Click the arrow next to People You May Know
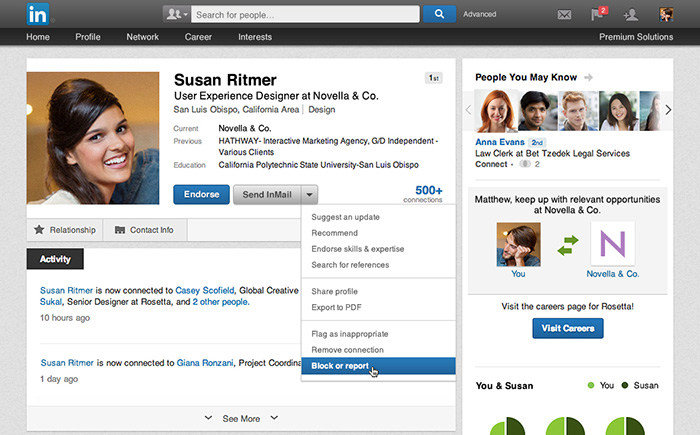Screen dimensions: 700x435 click(588, 78)
